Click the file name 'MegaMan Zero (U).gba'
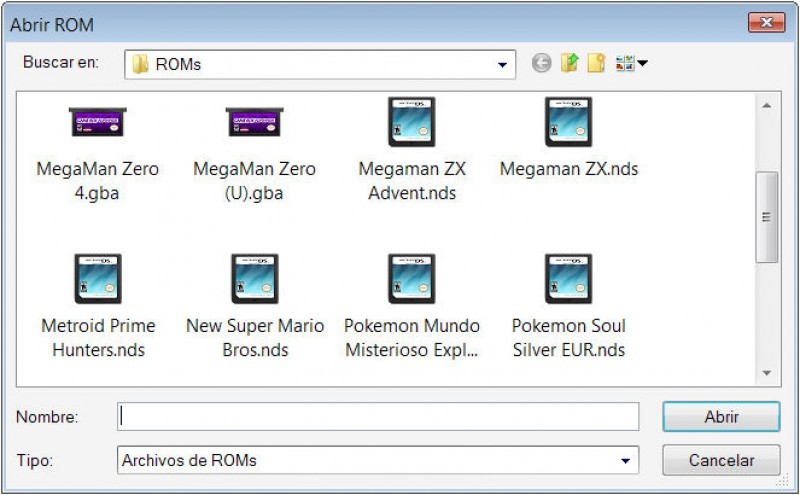Screen dimensions: 800x495 click(x=254, y=181)
